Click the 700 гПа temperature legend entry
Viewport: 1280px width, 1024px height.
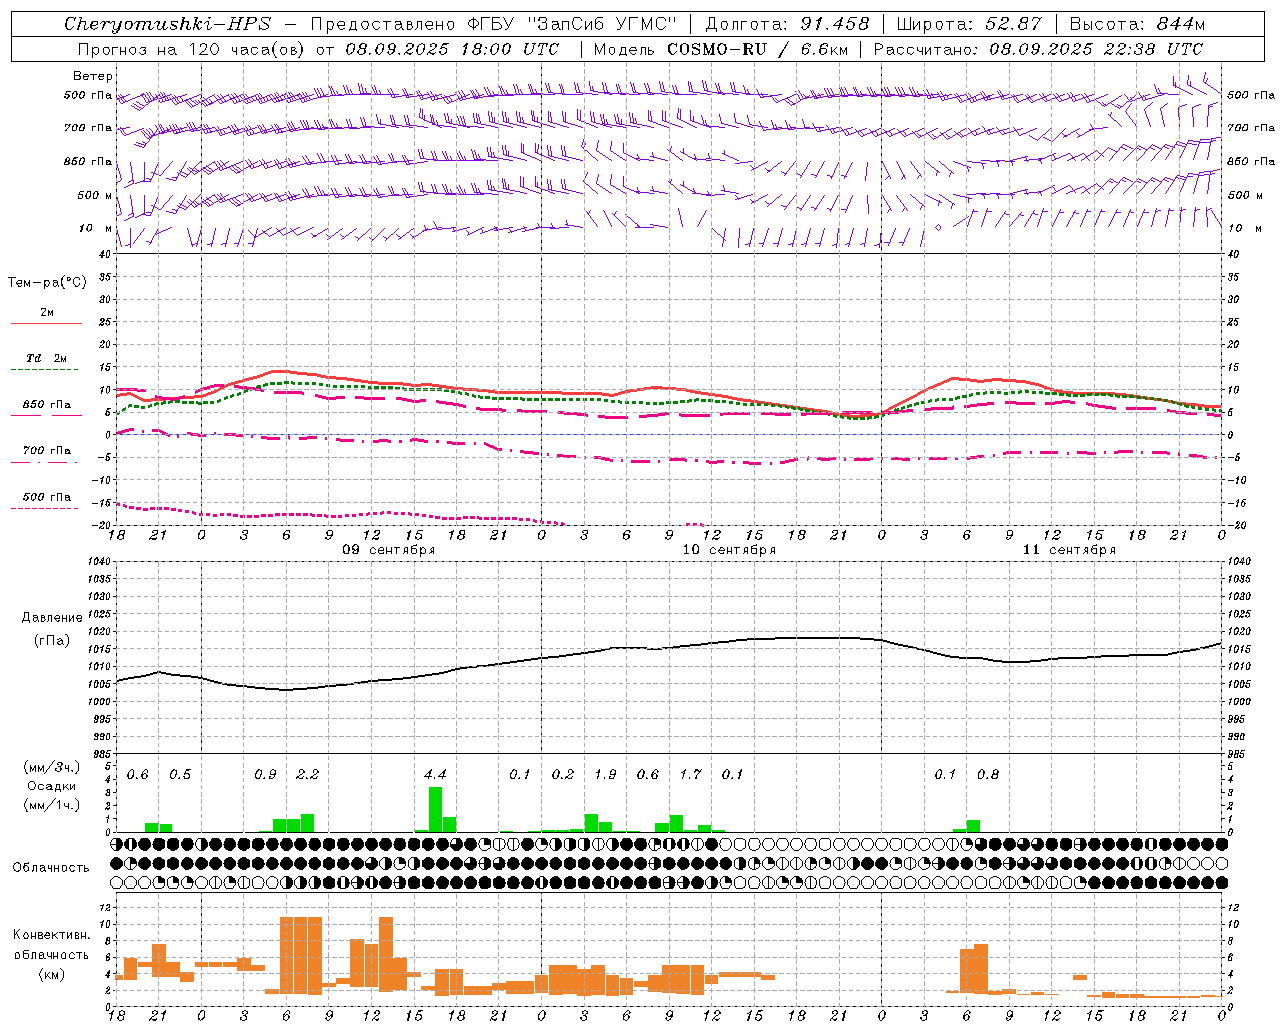(x=47, y=451)
